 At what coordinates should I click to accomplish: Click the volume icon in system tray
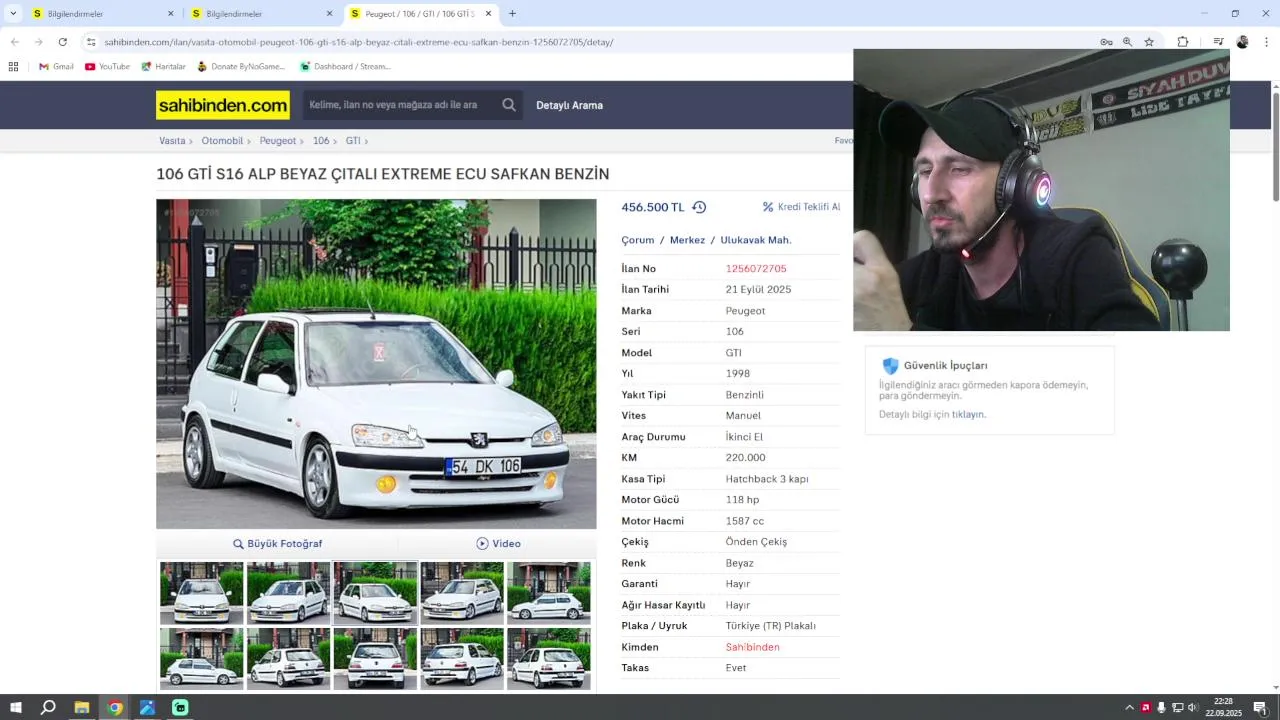1193,708
